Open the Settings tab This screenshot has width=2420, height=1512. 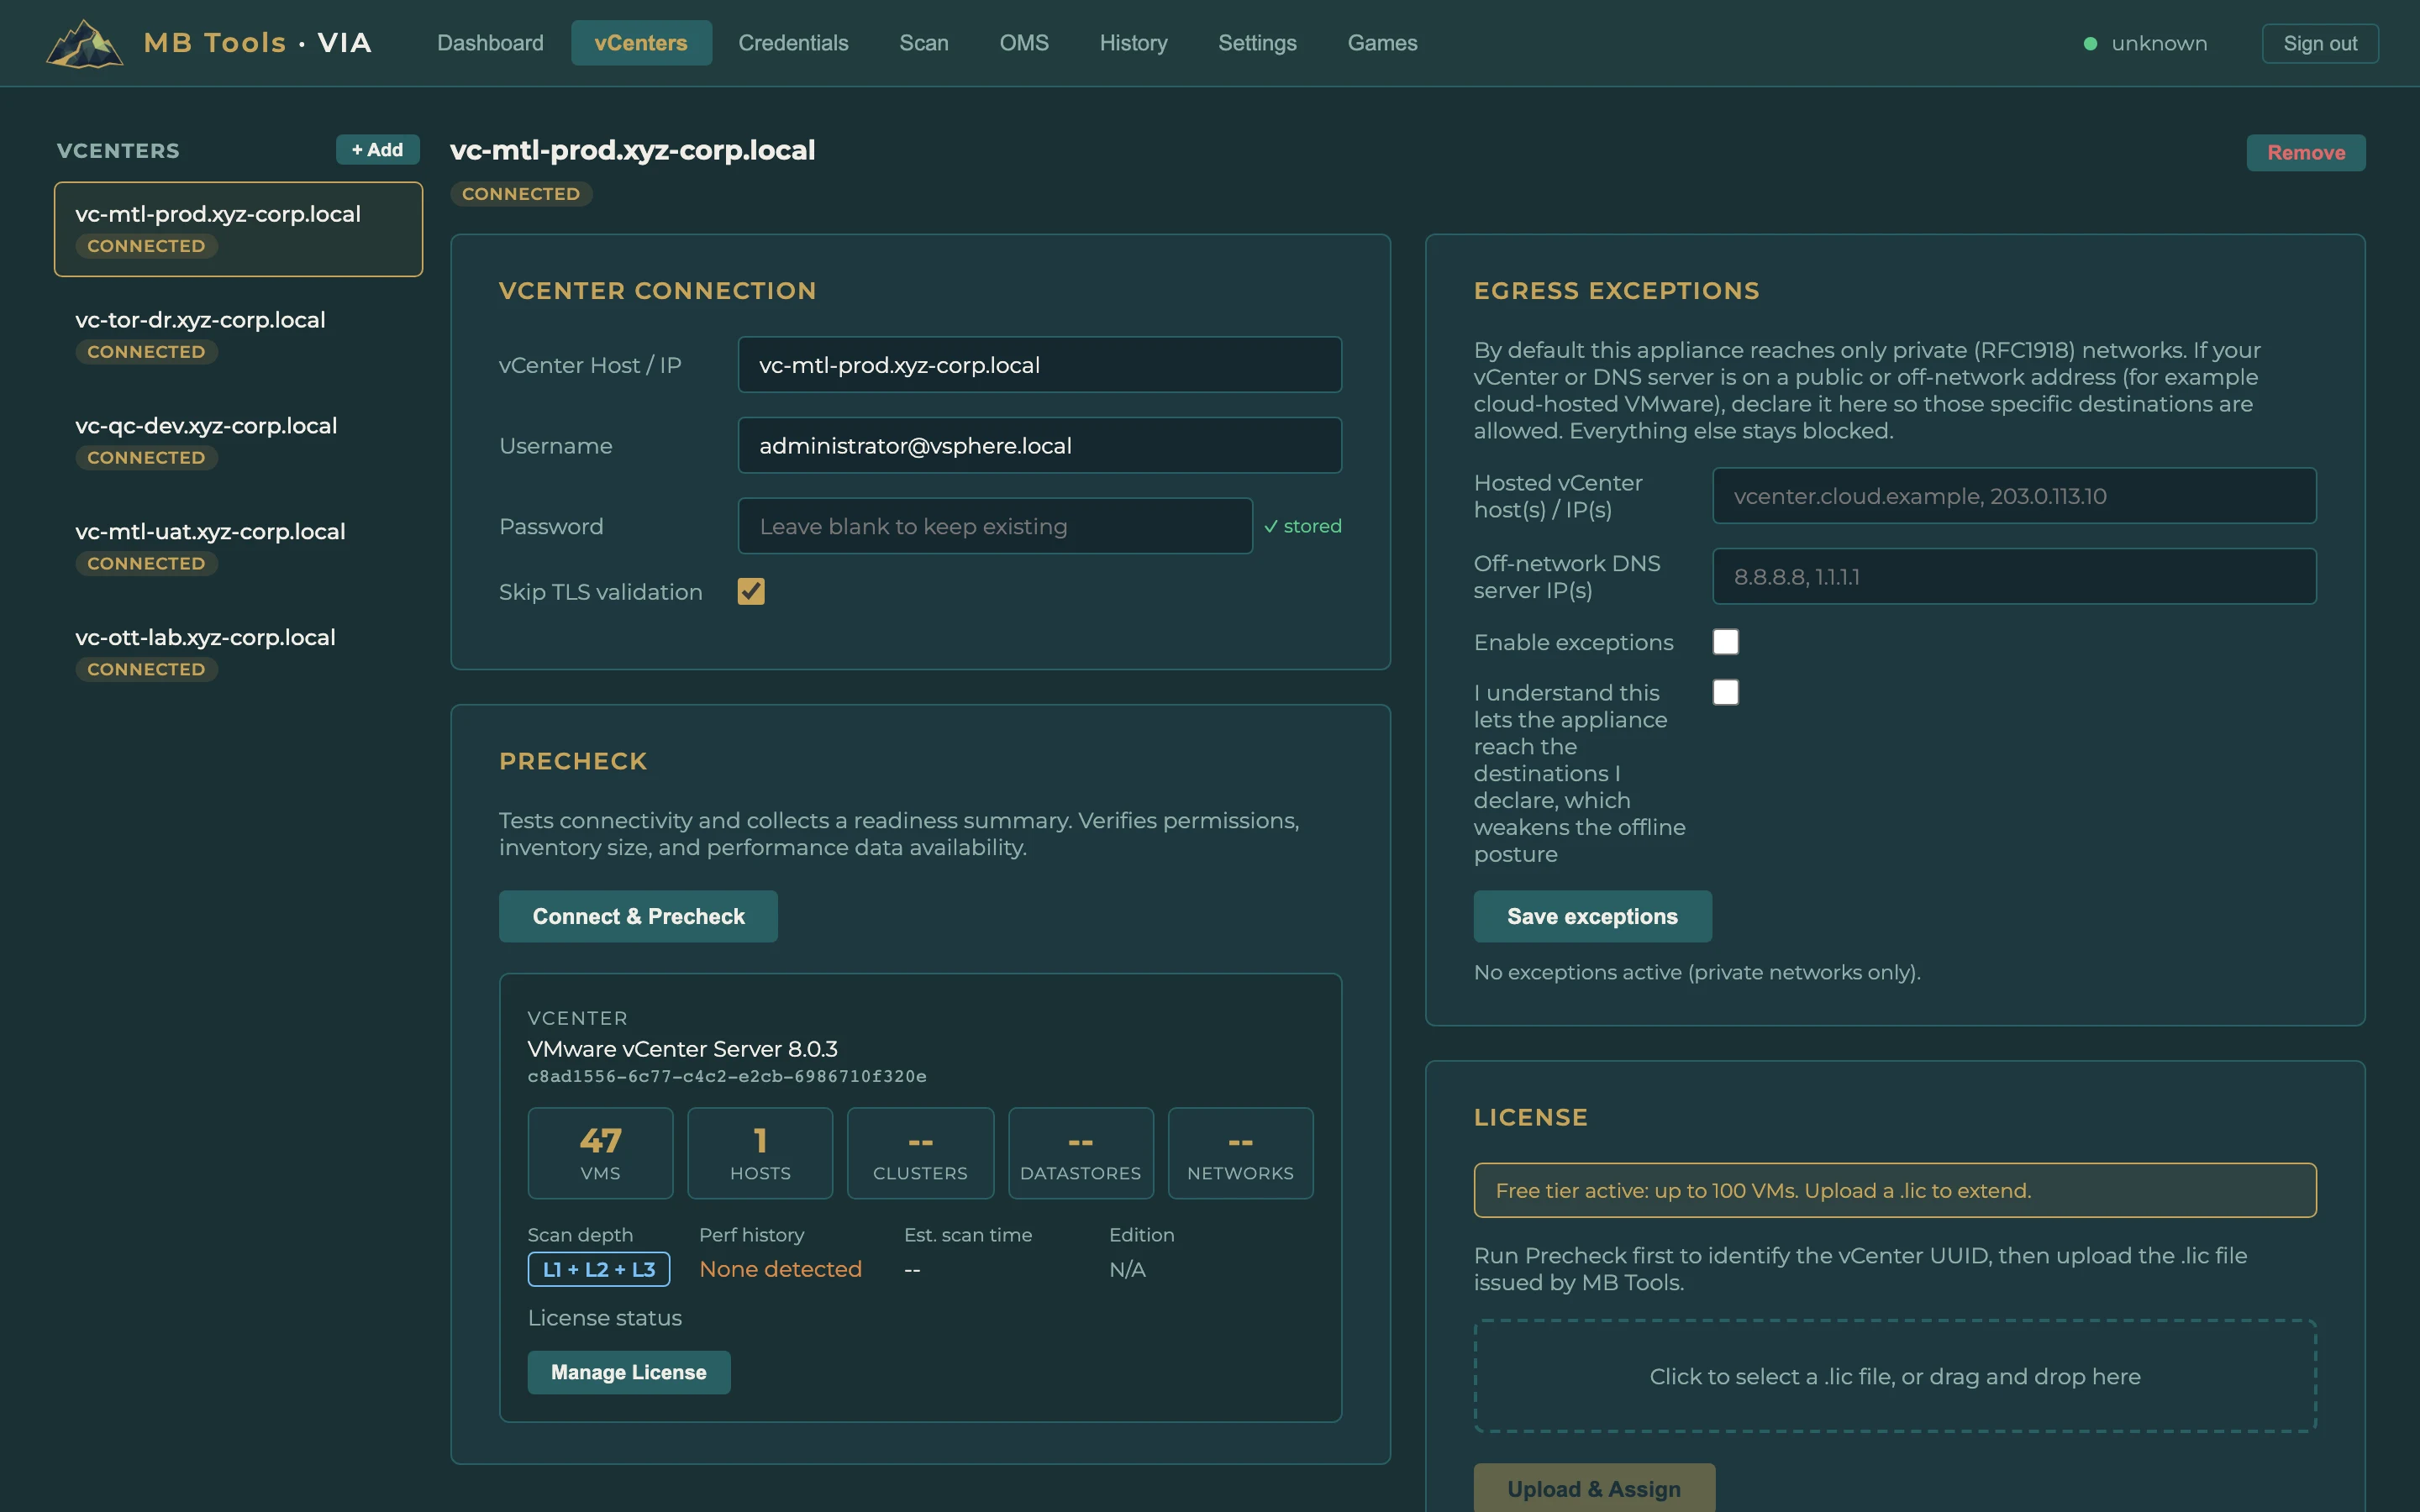[1257, 43]
